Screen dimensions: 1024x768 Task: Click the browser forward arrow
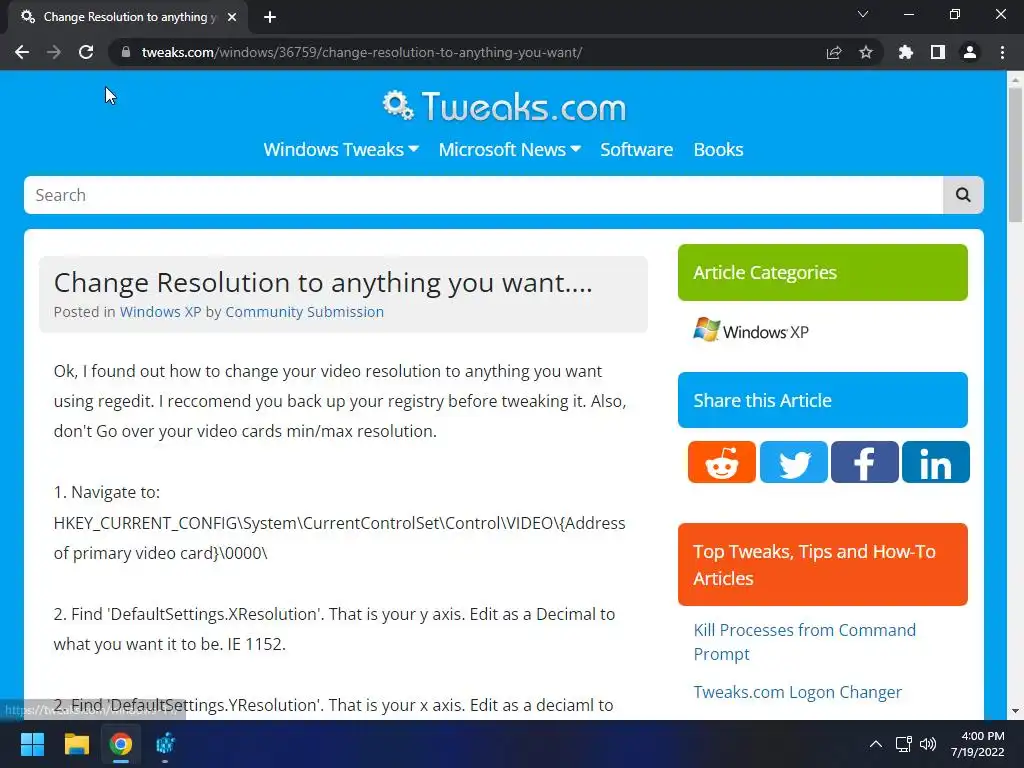(x=54, y=52)
